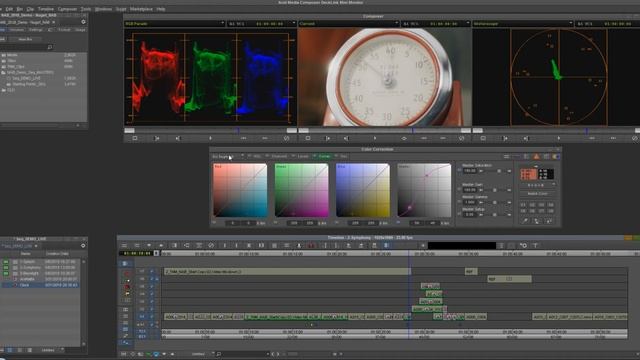The width and height of the screenshot is (640, 360).
Task: Open the Composer menu
Action: click(x=67, y=9)
